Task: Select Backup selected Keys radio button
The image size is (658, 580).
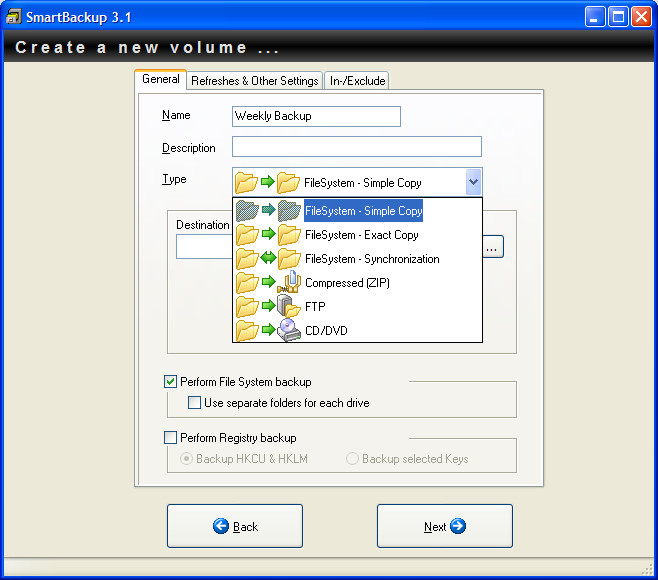Action: pos(352,458)
